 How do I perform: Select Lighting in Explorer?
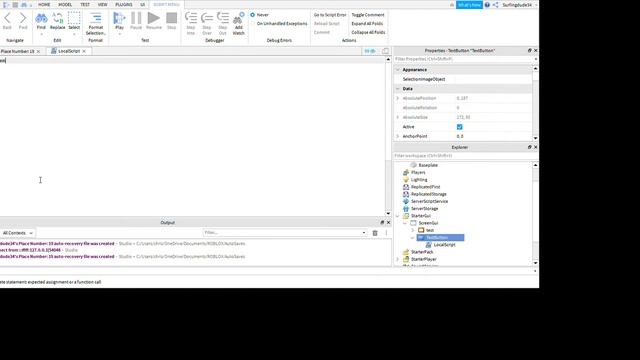click(x=419, y=180)
